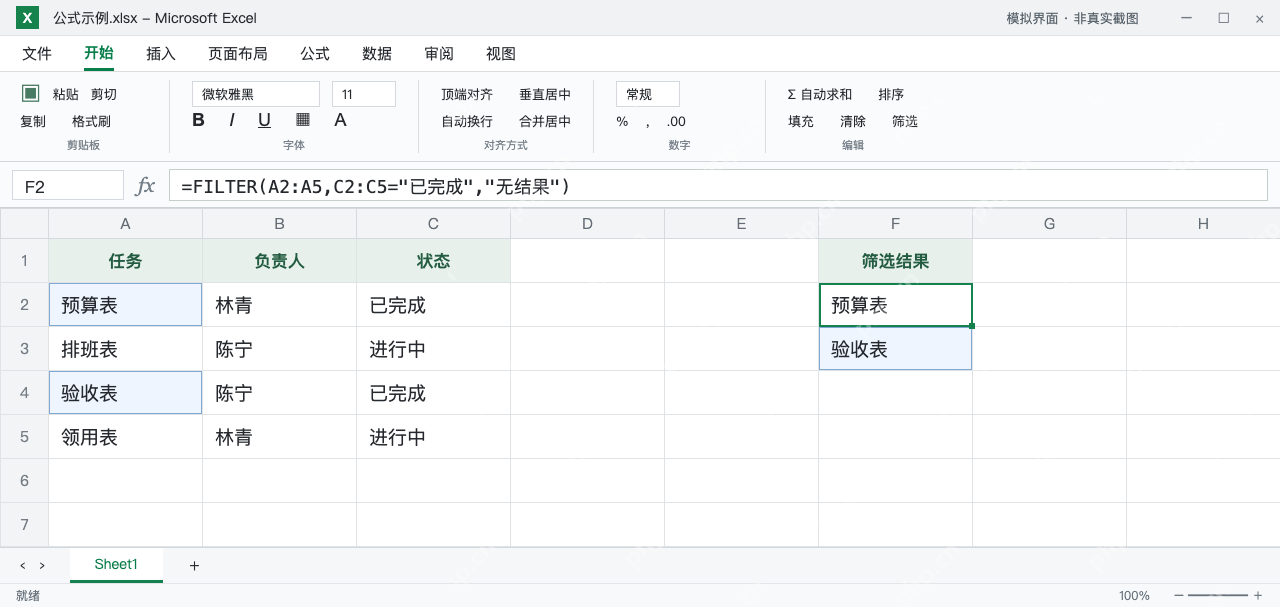Select the 任务 header cell
This screenshot has height=608, width=1280.
[125, 261]
